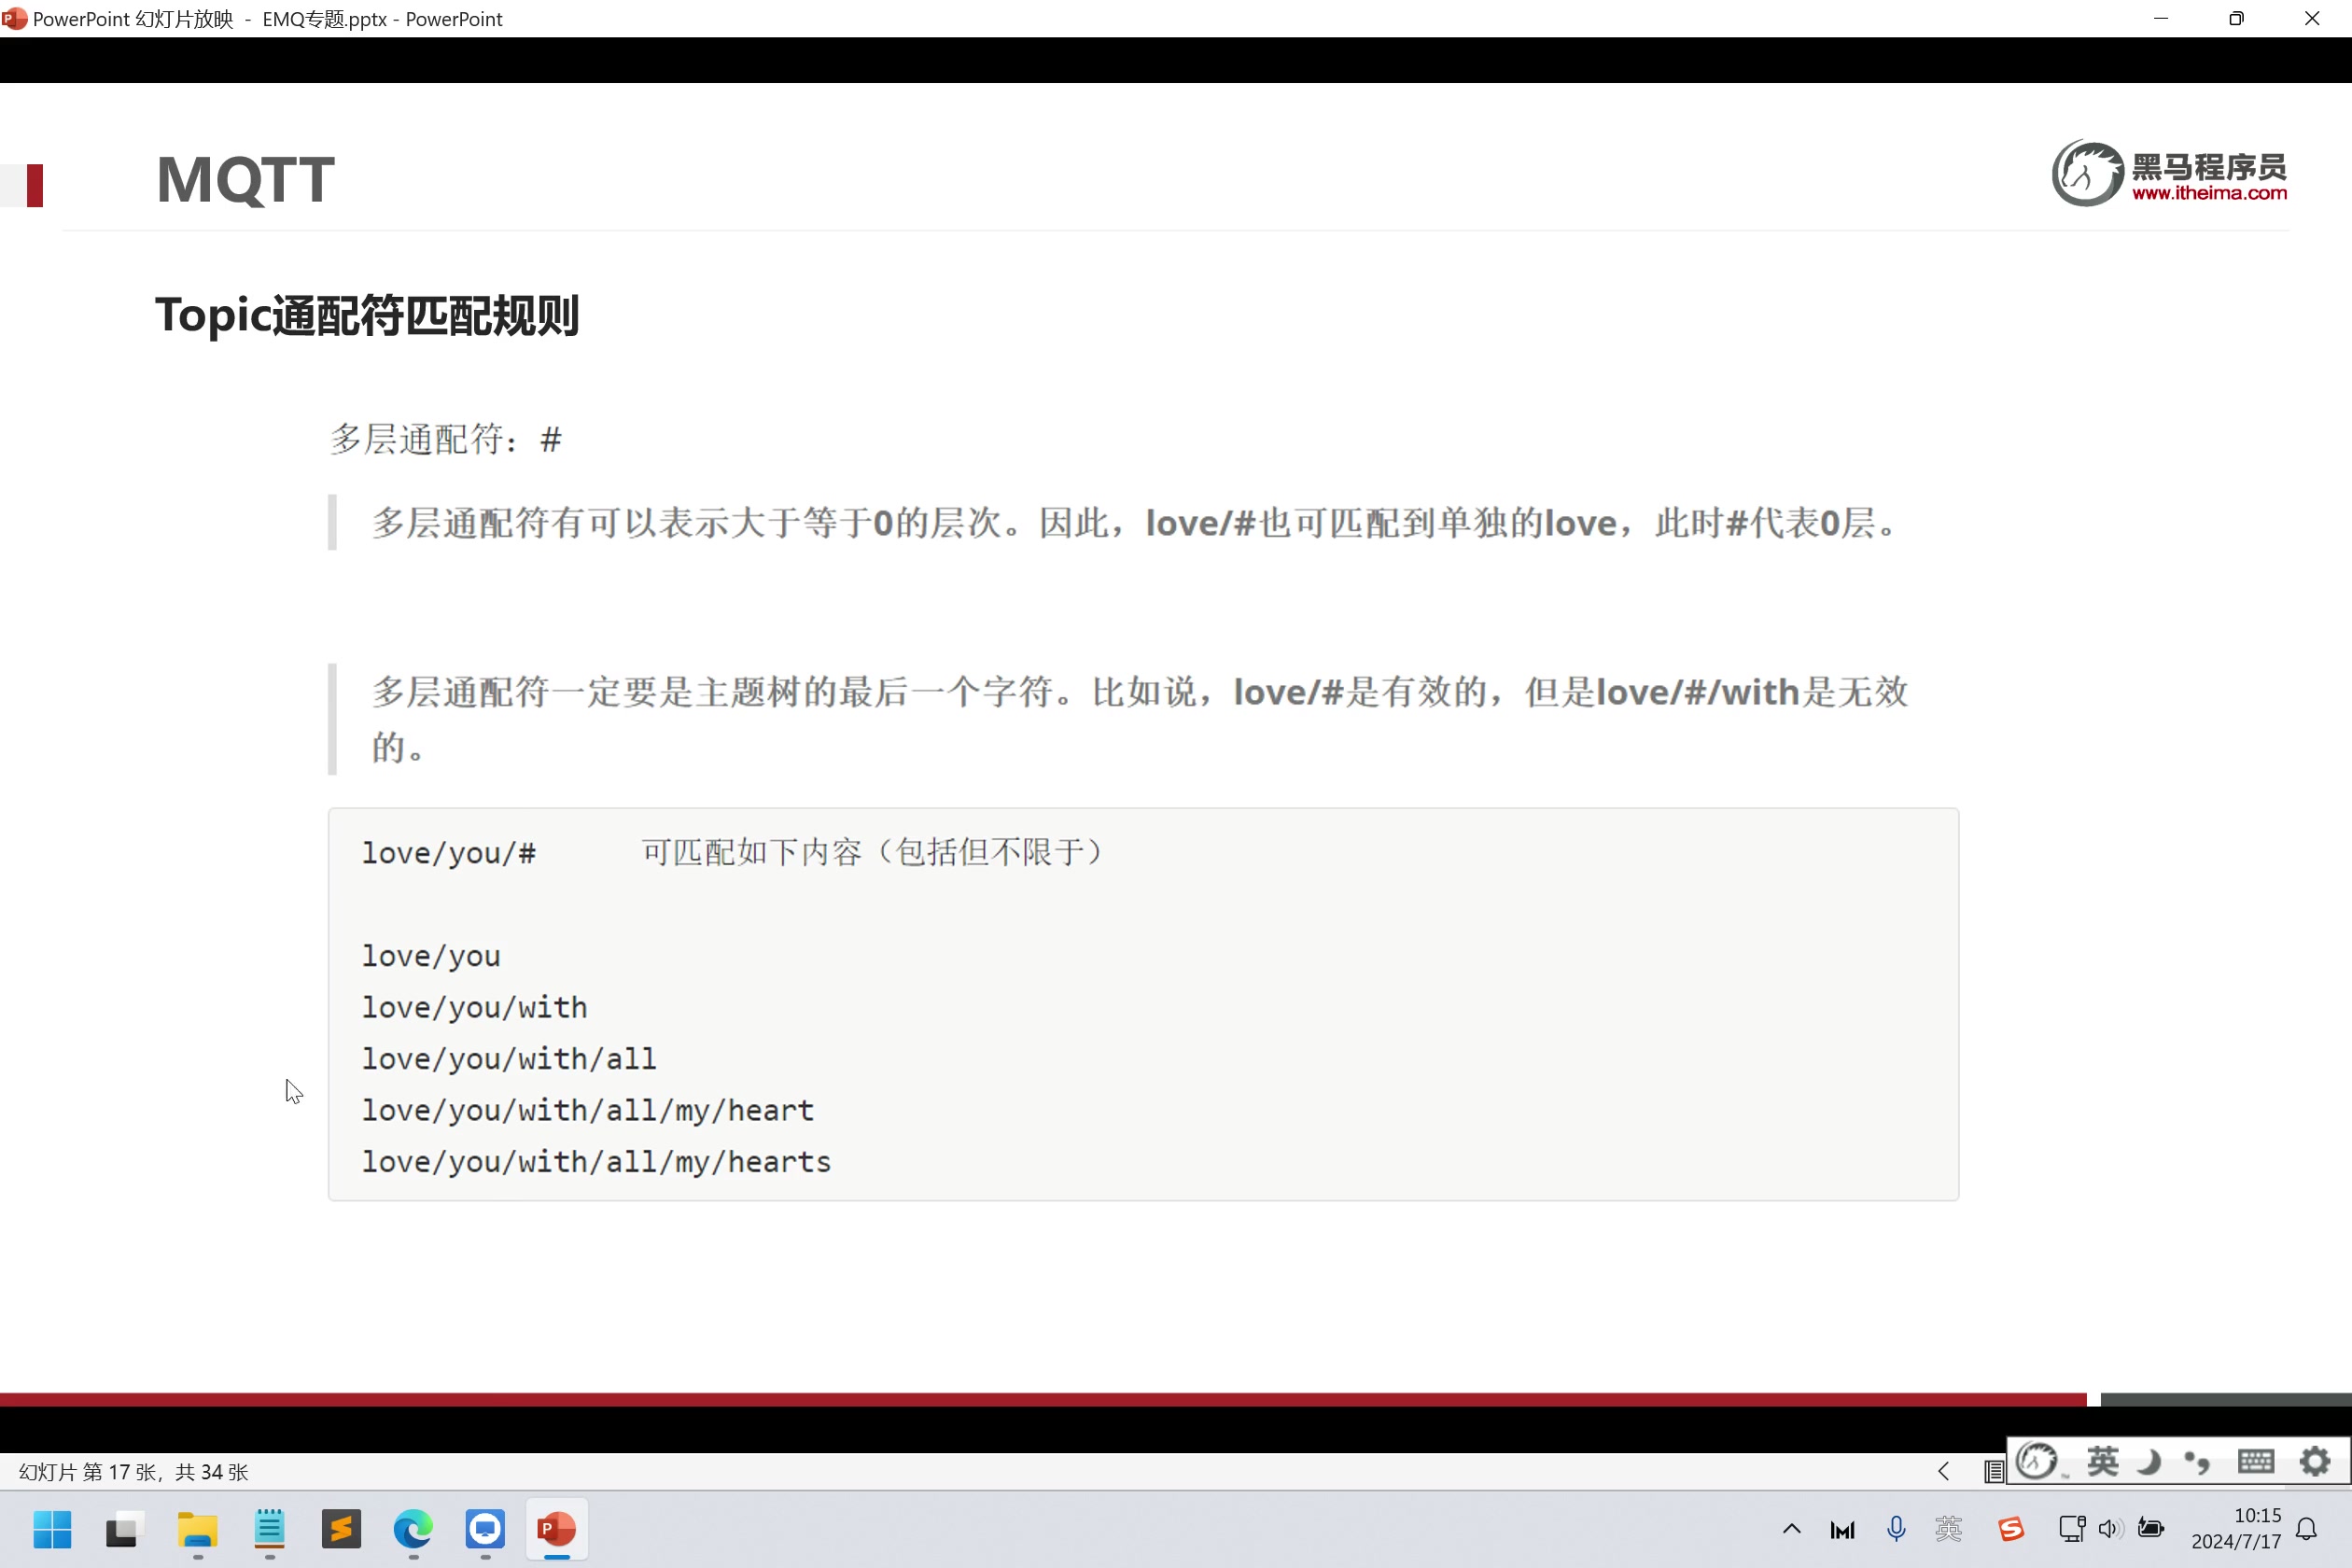Click the MQTT slide title
This screenshot has height=1568, width=2352.
245,180
